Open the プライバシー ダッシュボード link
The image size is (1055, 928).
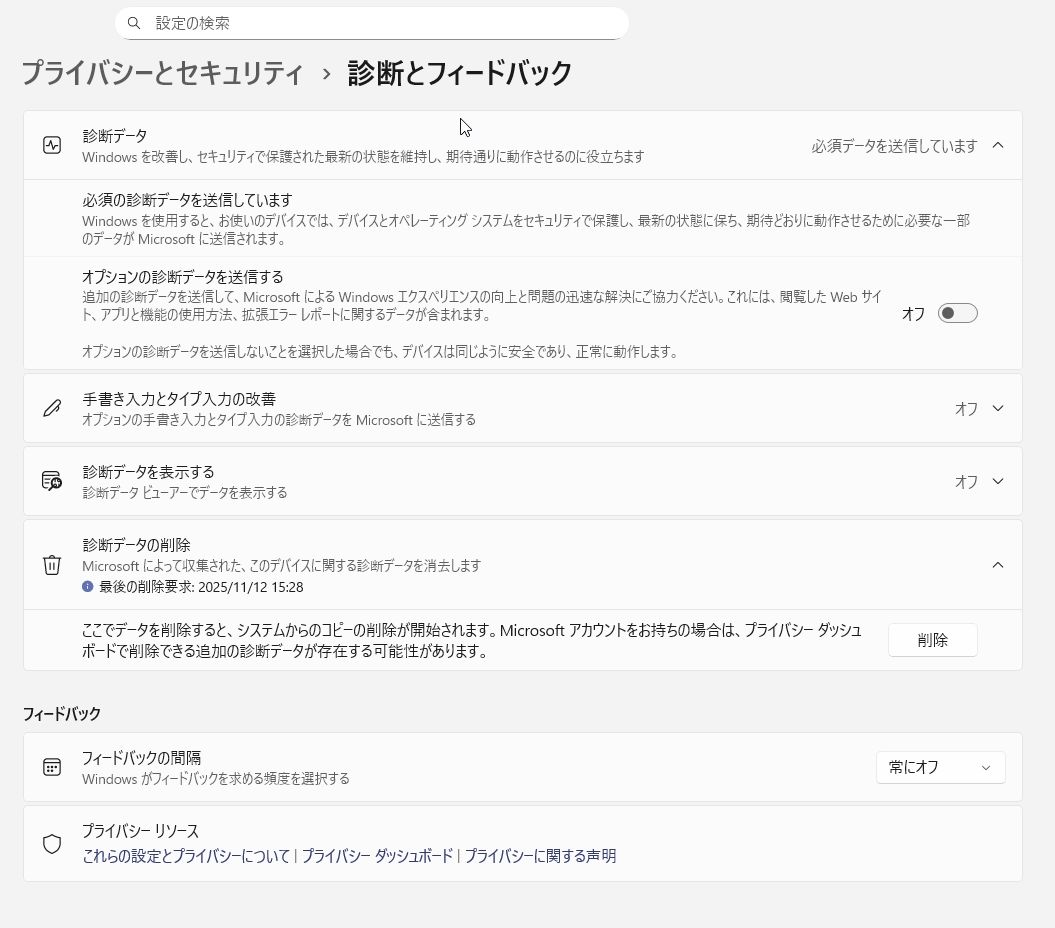point(377,856)
